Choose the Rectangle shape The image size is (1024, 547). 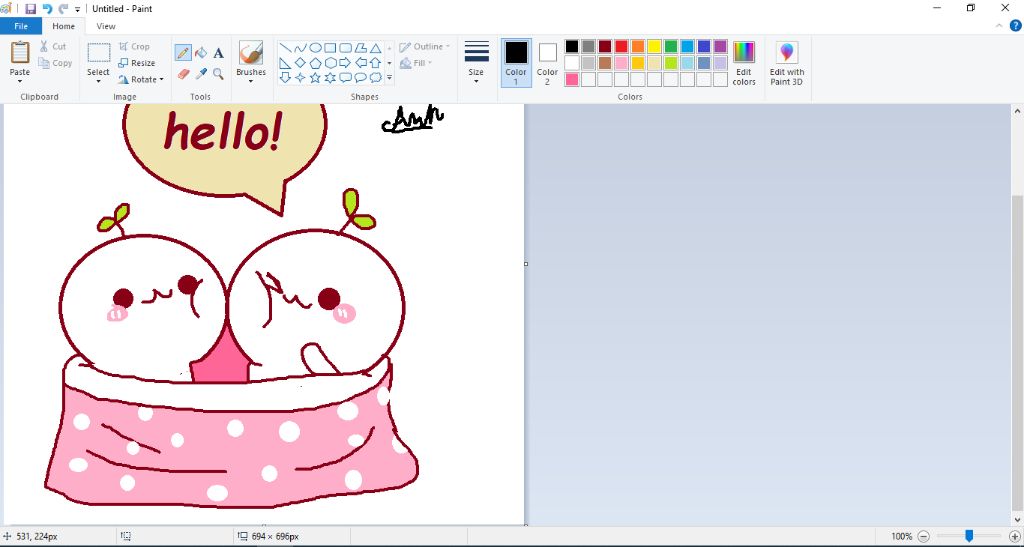[x=330, y=48]
